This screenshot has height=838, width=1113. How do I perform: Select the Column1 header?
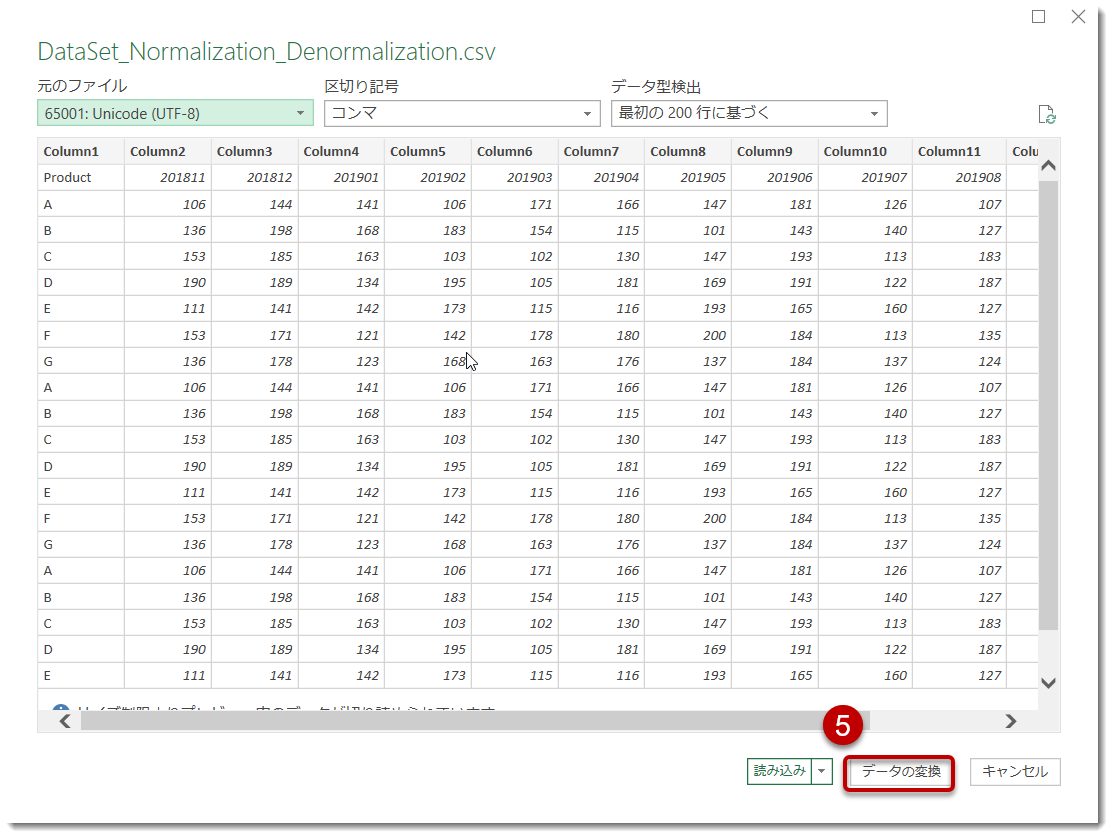pos(81,152)
